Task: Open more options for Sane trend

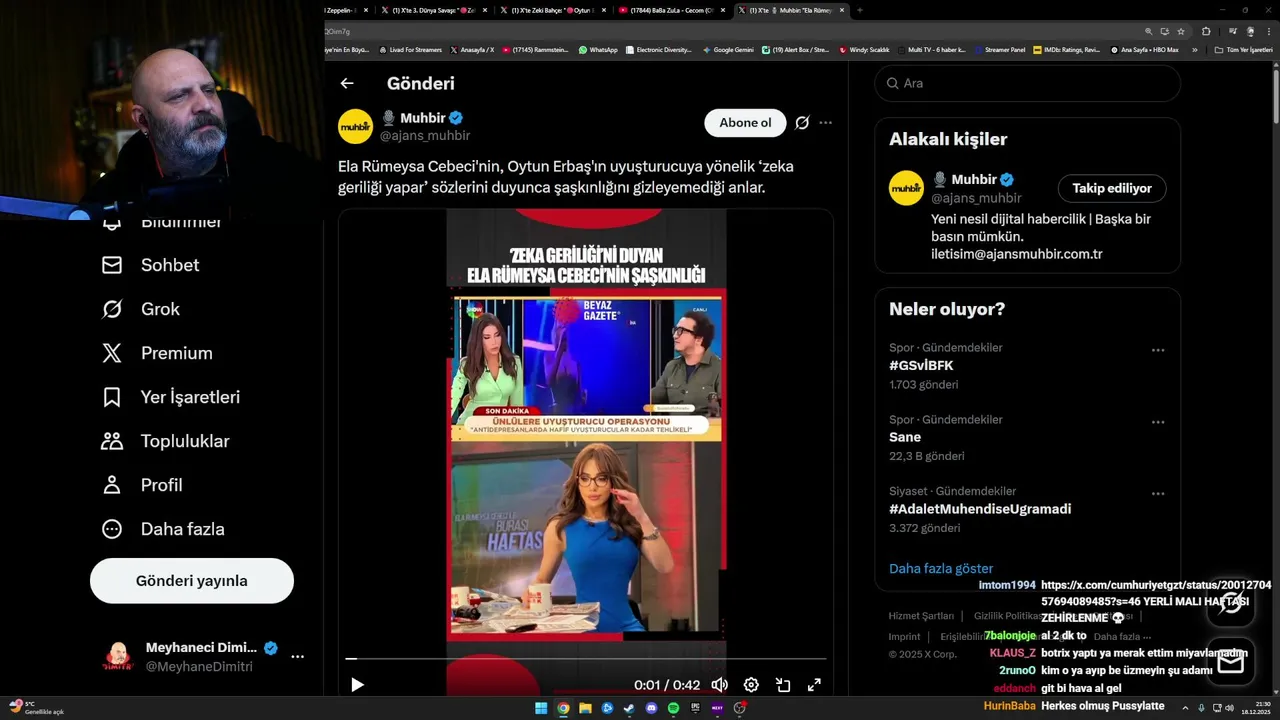Action: [x=1158, y=422]
